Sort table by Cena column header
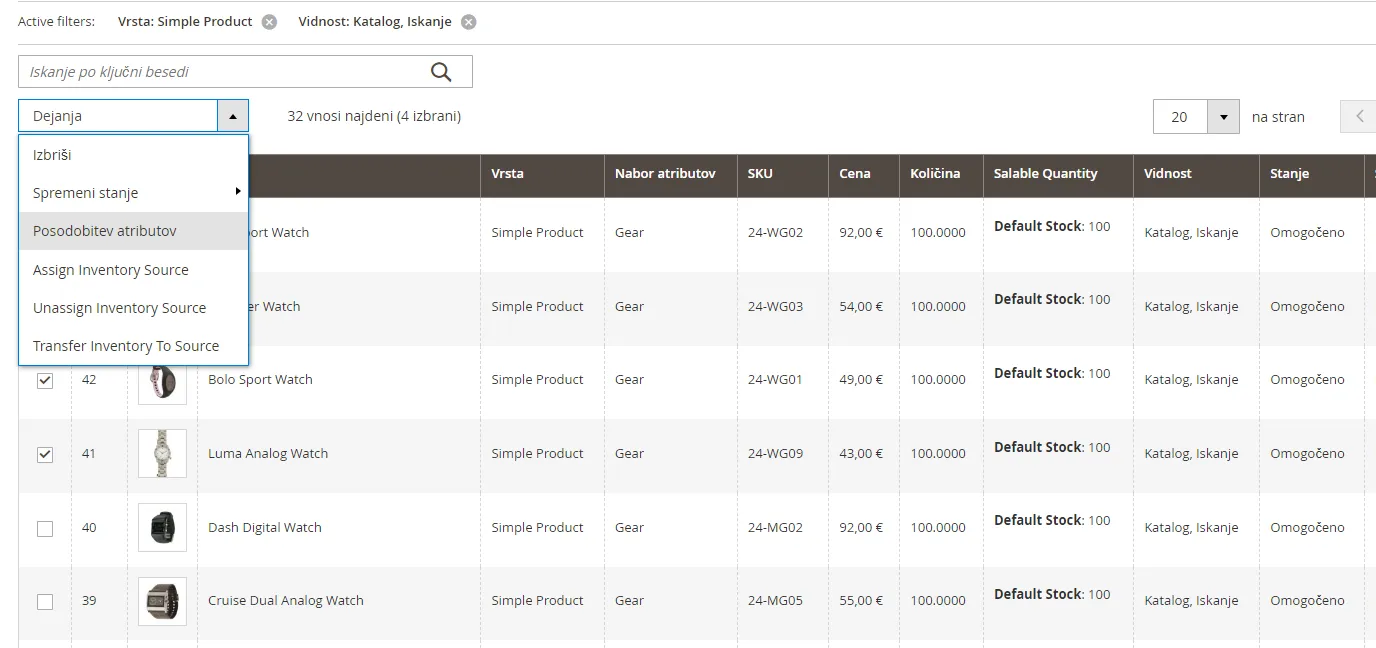Image resolution: width=1376 pixels, height=648 pixels. [x=854, y=174]
